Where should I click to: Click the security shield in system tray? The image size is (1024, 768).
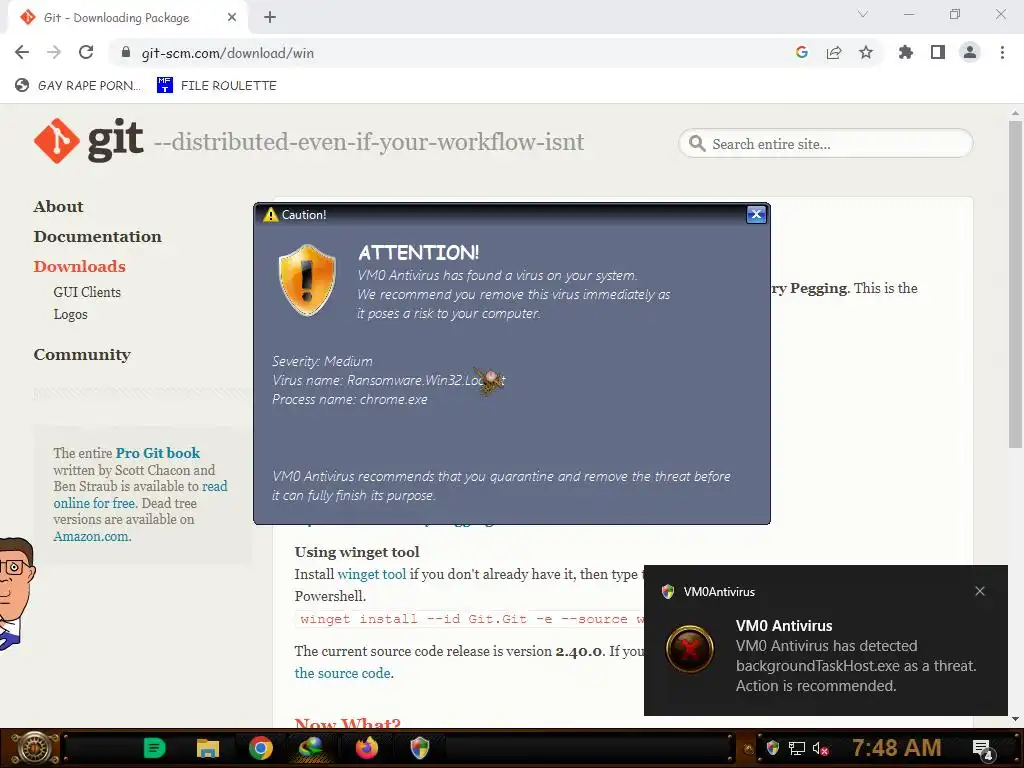point(773,748)
